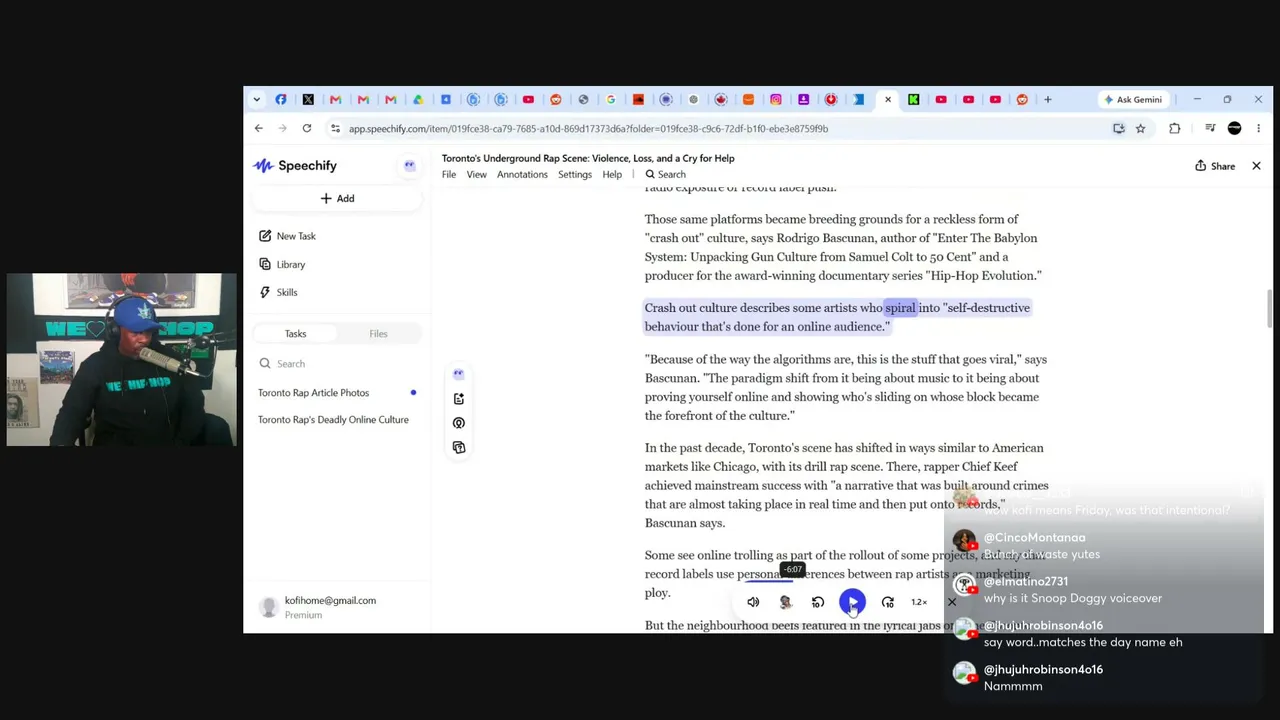1280x720 pixels.
Task: Click the purple AI chat icon in floating toolbar
Action: 458,374
